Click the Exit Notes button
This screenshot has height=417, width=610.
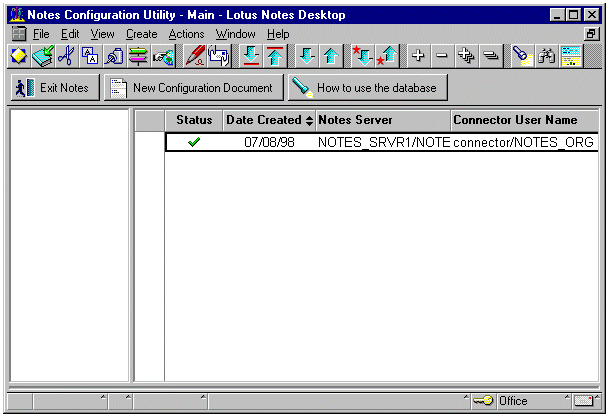pos(54,88)
